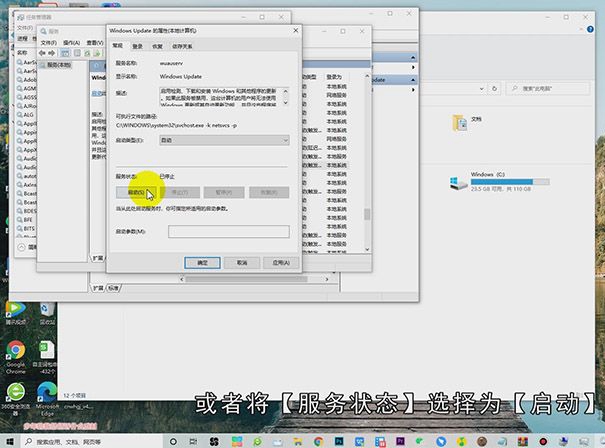Click the File Explorer refresh button
Viewport: 605px width, 448px height.
494,88
